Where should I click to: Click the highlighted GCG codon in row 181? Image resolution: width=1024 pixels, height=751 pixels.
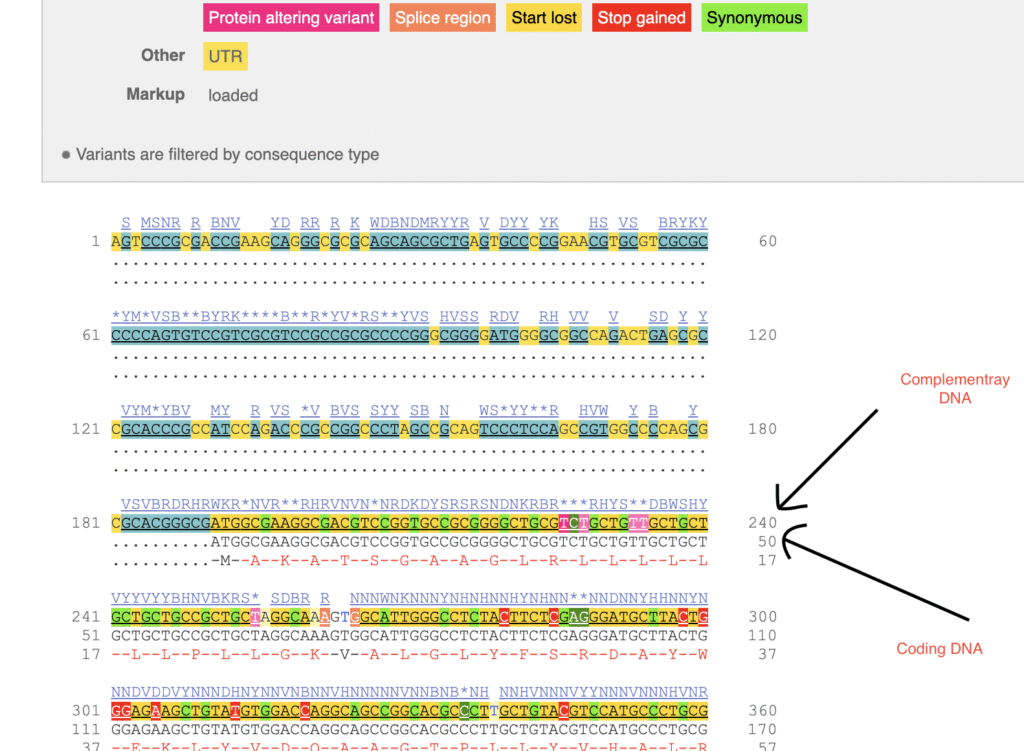(542, 522)
